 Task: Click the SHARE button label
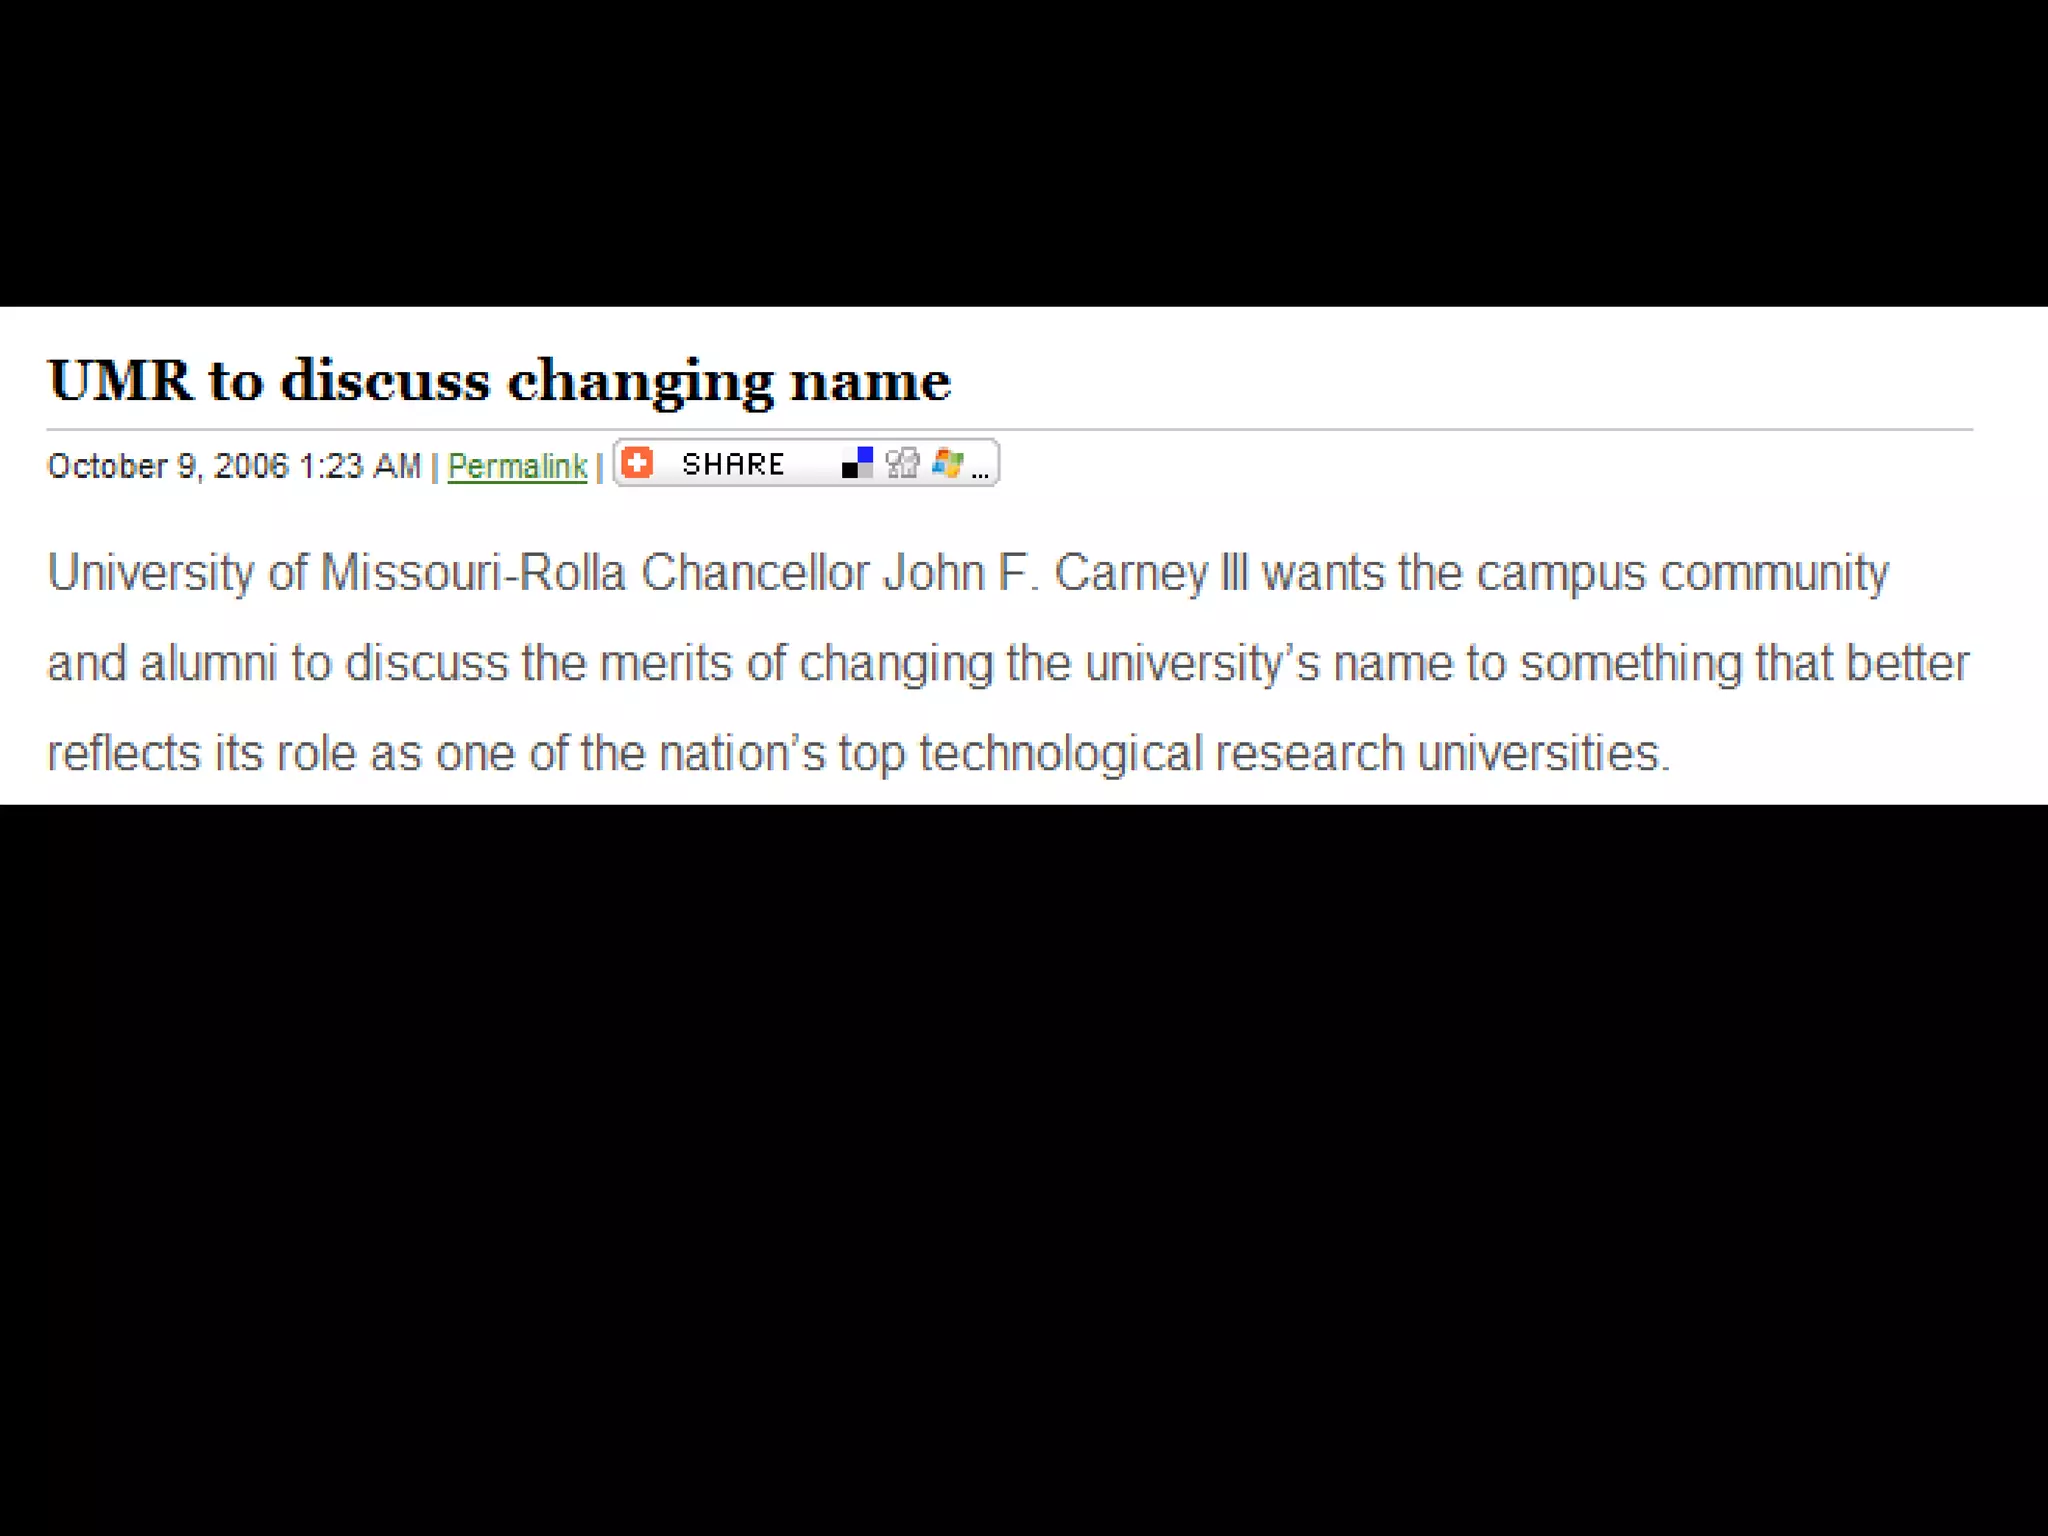point(733,464)
